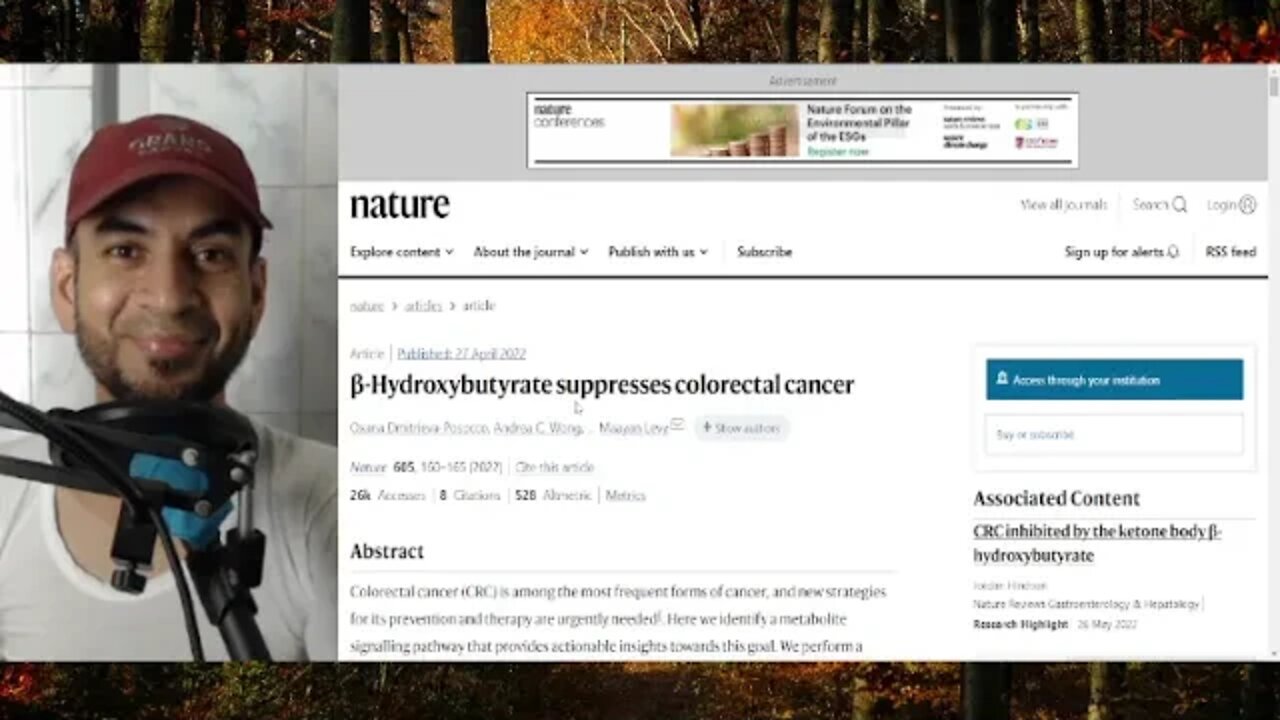Expand the Publish with us menu

click(x=658, y=252)
